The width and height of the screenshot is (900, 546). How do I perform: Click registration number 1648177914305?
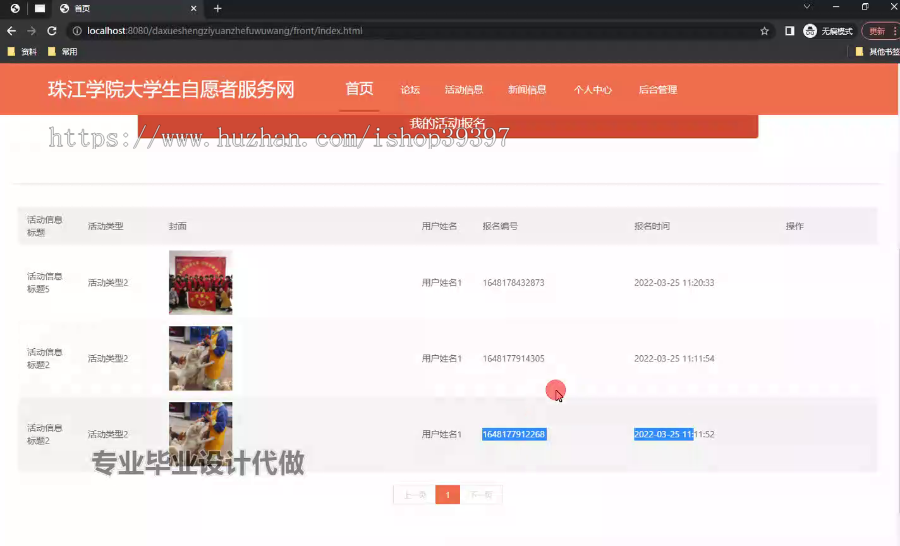(513, 358)
